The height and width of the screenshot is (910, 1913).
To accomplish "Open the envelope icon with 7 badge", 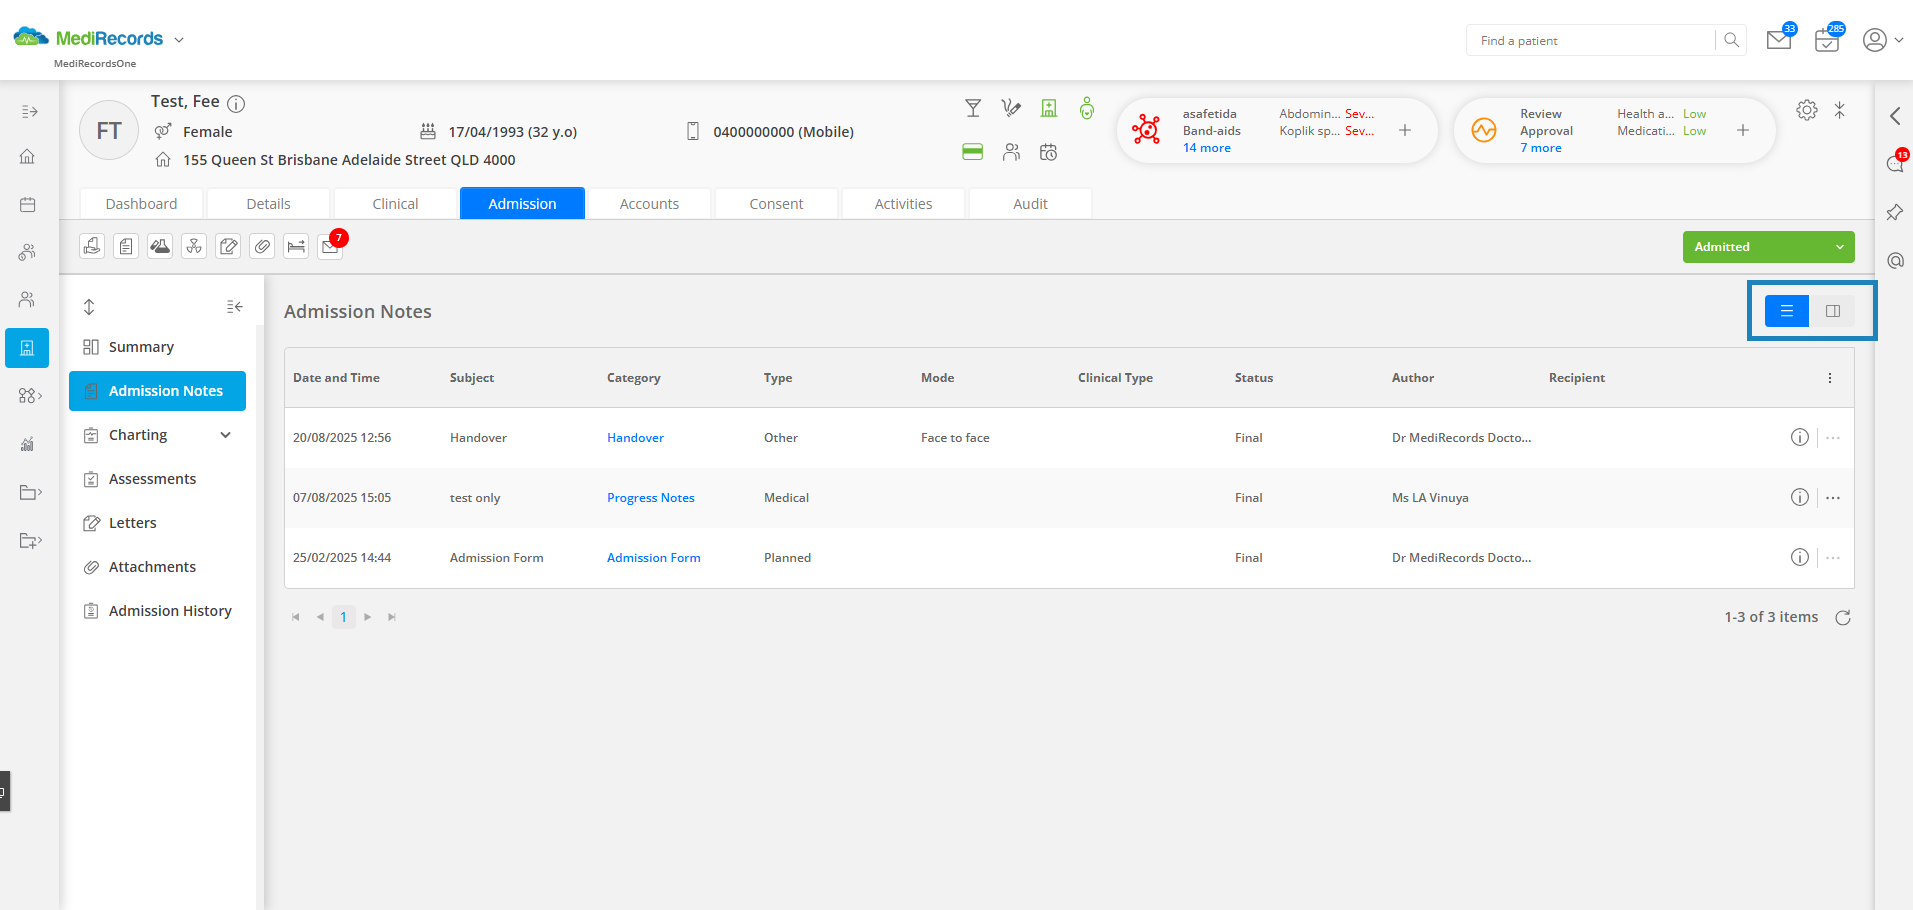I will point(330,247).
